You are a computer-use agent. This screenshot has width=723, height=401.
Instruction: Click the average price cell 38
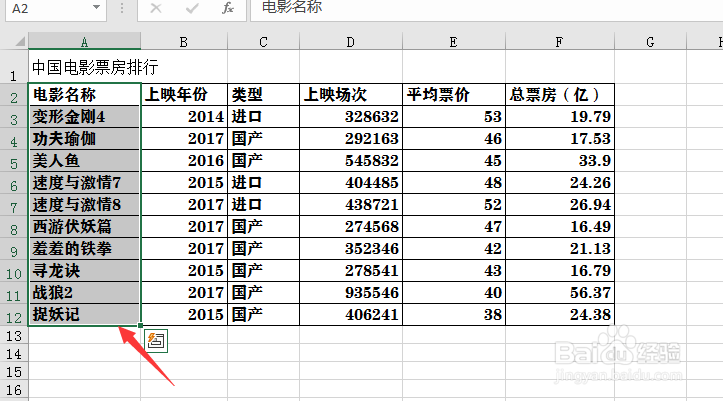[x=454, y=315]
